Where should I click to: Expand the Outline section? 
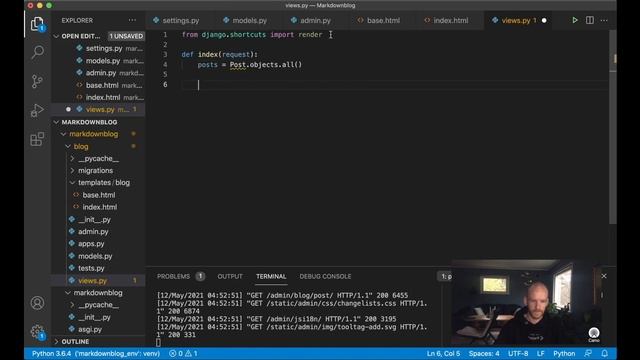point(56,342)
